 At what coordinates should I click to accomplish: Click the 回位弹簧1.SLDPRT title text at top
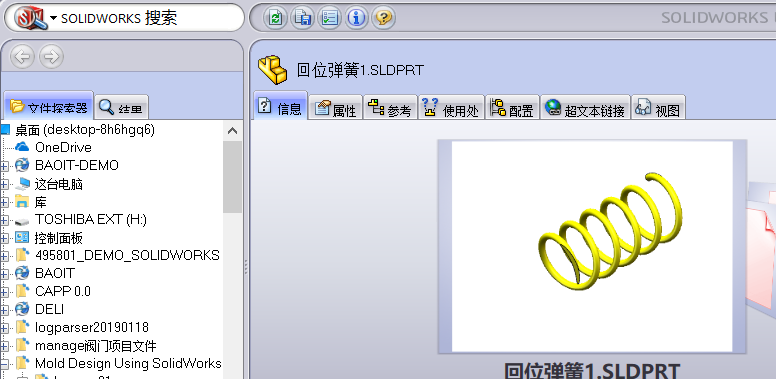(360, 70)
